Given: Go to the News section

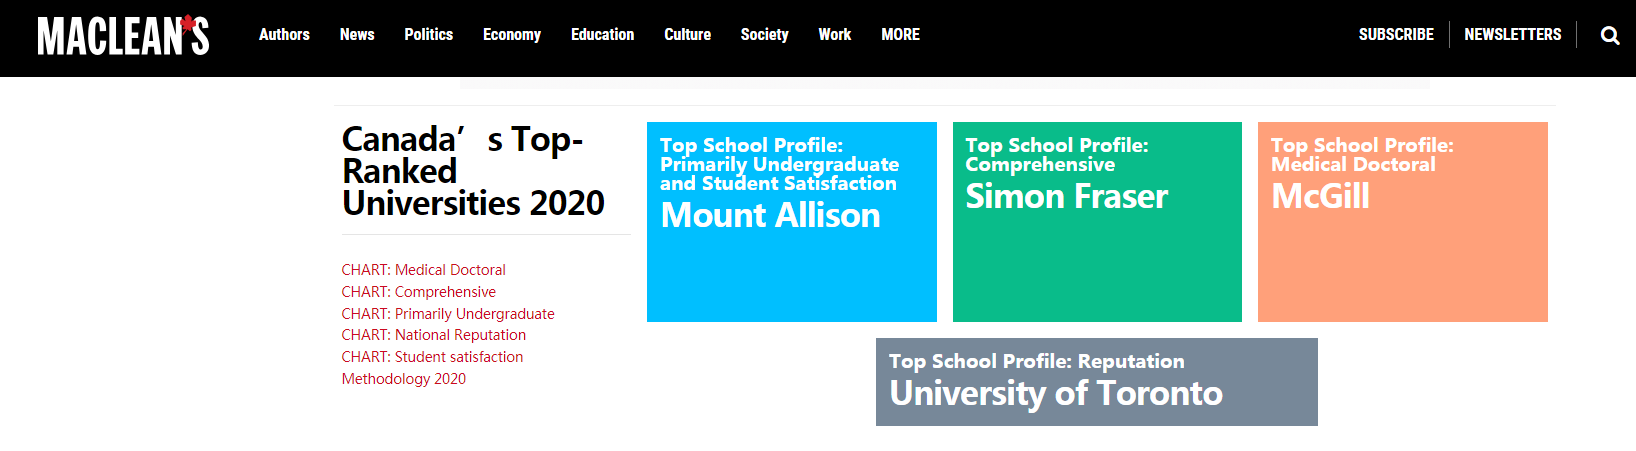Looking at the screenshot, I should [357, 34].
